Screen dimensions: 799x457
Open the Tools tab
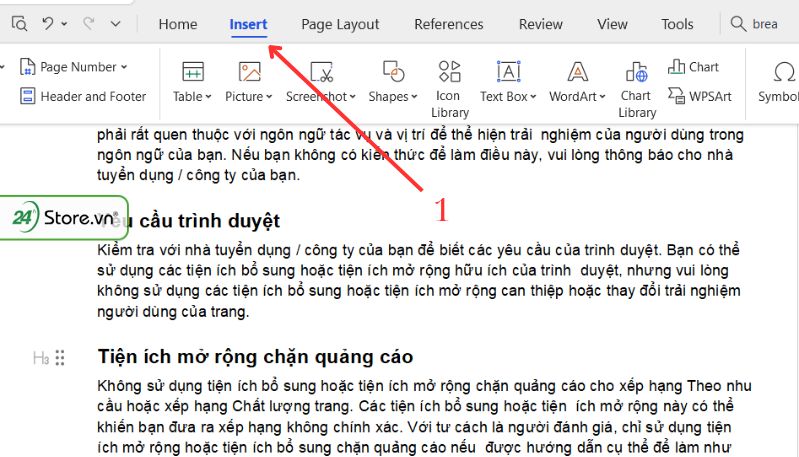pyautogui.click(x=677, y=24)
